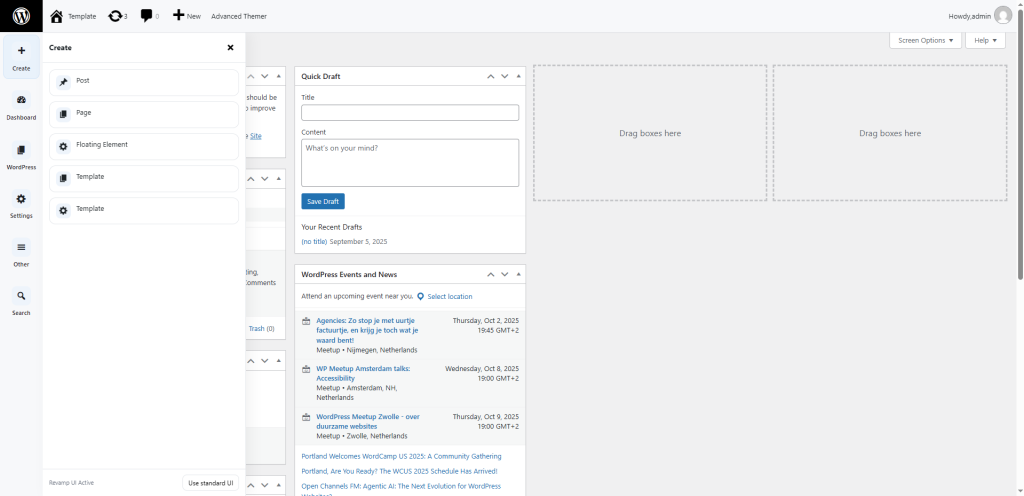
Task: Expand the Help dropdown
Action: click(x=985, y=40)
